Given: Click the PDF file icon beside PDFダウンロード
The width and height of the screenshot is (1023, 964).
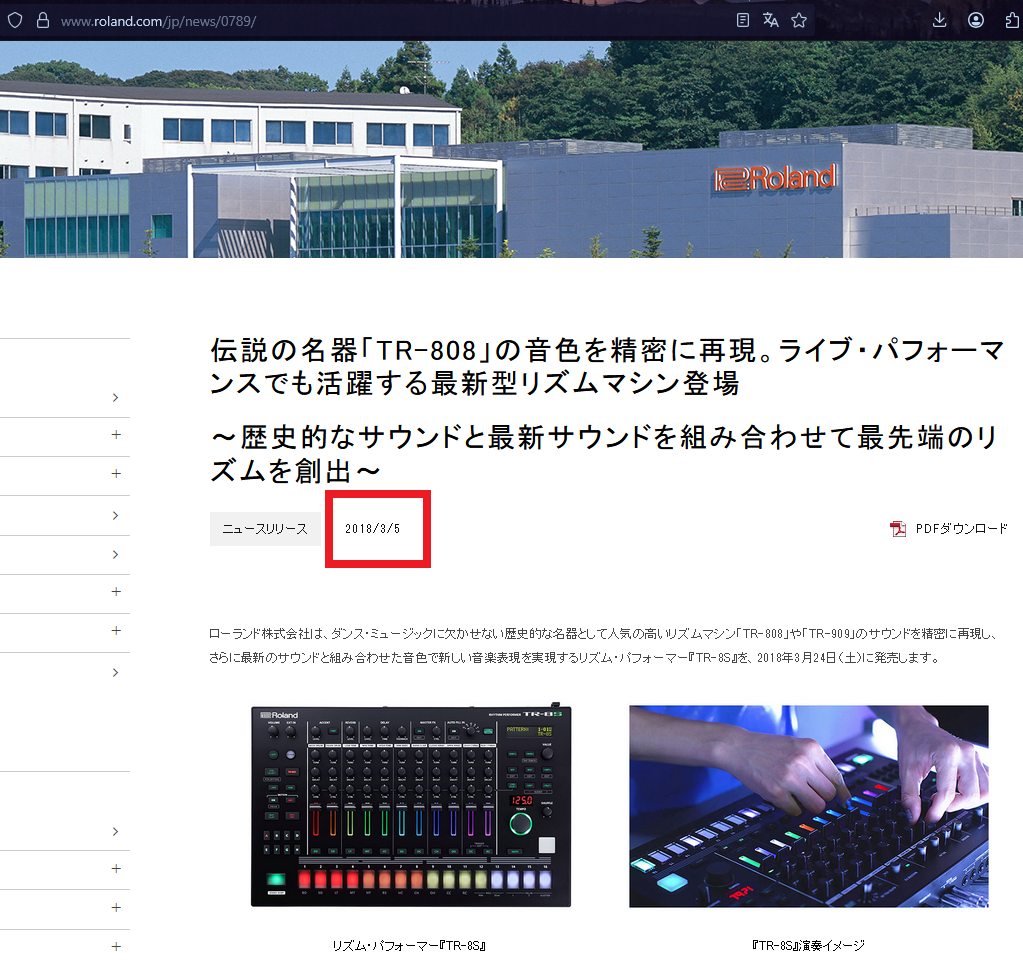Looking at the screenshot, I should point(898,528).
